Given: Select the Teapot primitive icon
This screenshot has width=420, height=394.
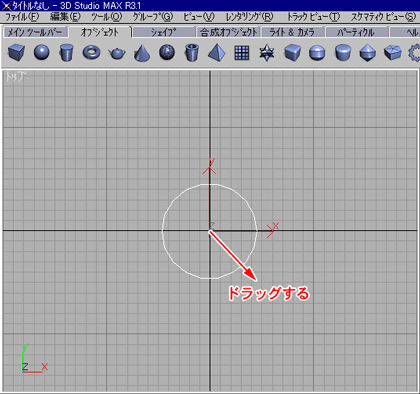Looking at the screenshot, I should 117,53.
